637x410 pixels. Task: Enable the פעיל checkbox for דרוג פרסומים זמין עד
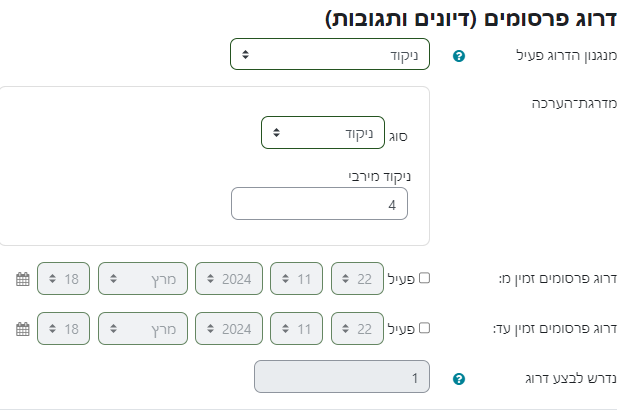pyautogui.click(x=424, y=327)
